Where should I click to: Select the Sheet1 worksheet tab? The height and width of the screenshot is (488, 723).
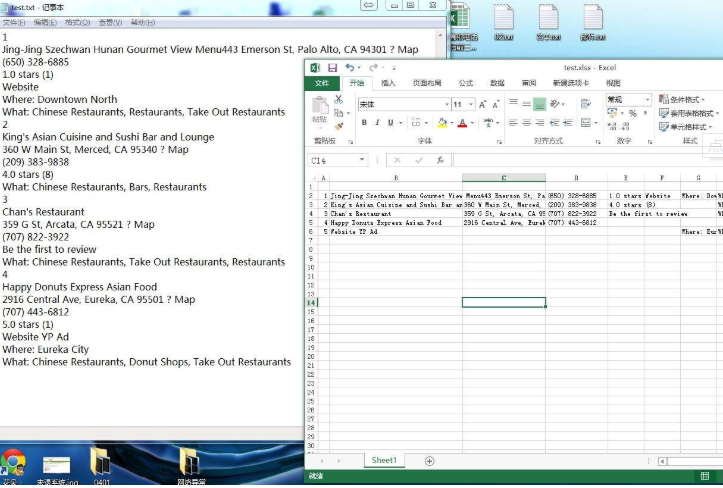384,460
